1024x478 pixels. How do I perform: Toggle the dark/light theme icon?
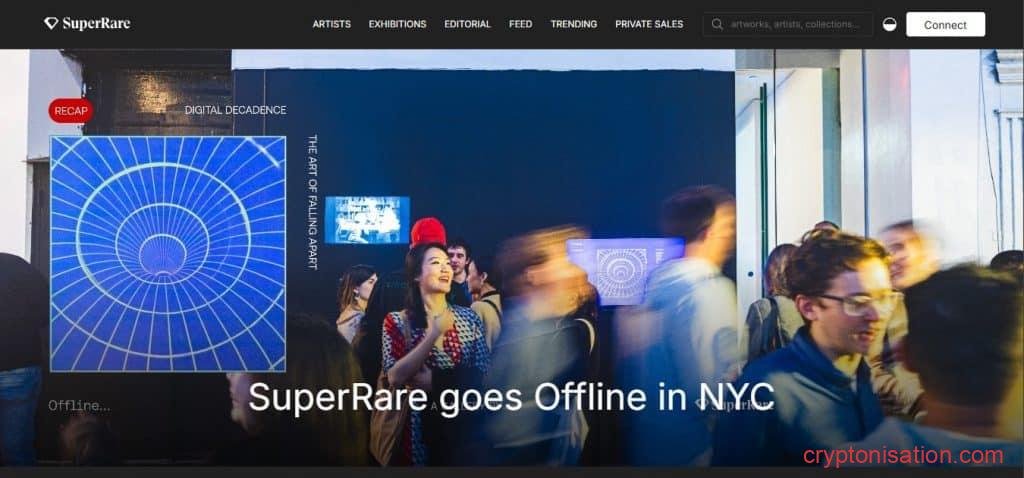point(889,24)
